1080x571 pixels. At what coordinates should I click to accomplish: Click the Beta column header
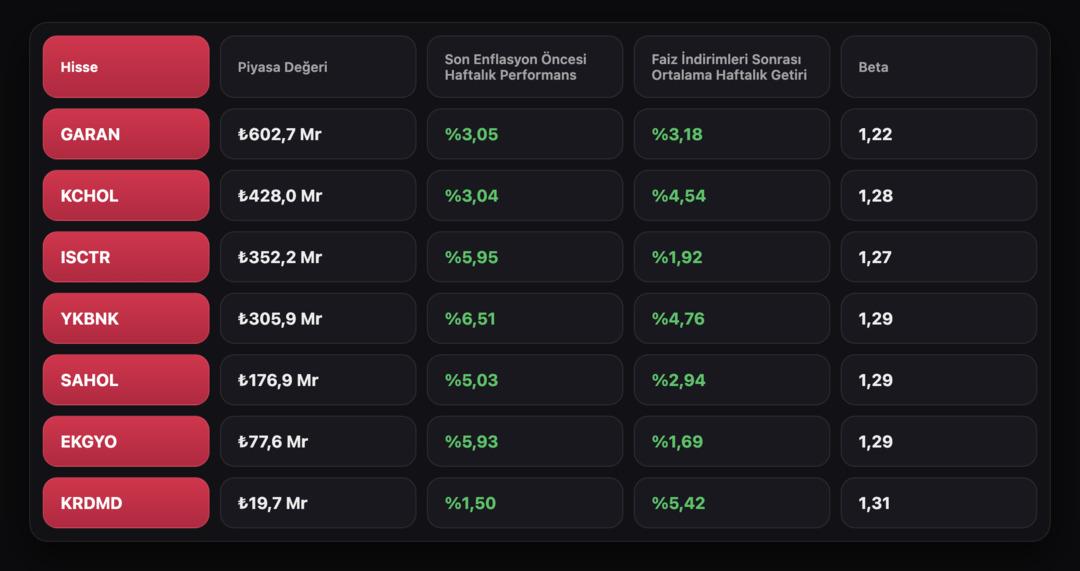(938, 67)
